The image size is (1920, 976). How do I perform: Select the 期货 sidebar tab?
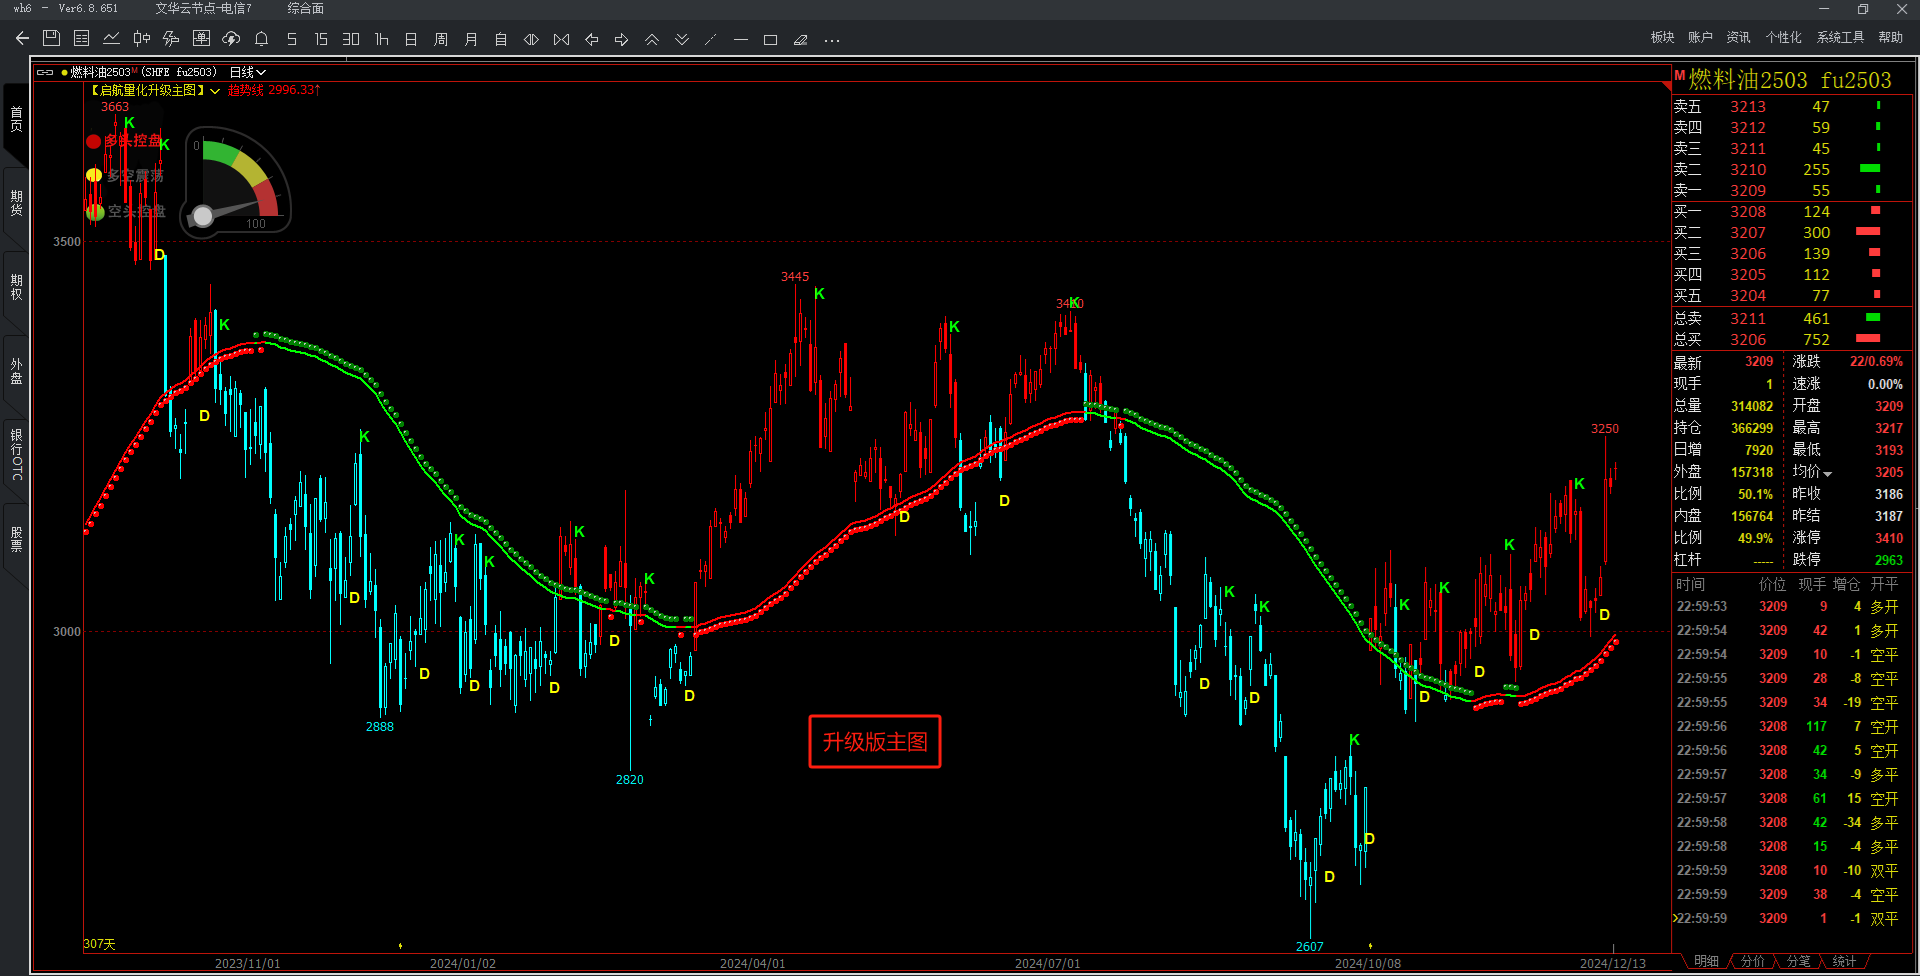point(16,202)
